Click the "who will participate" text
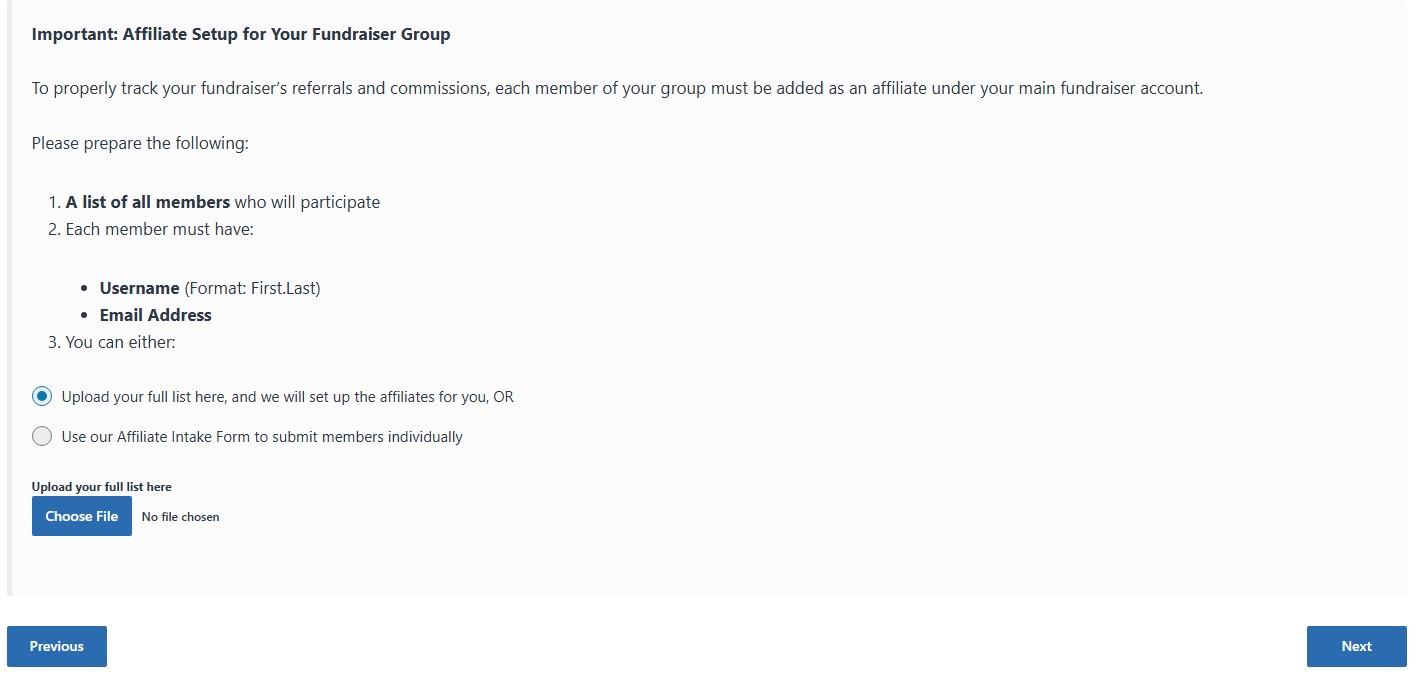1428x678 pixels. point(307,202)
